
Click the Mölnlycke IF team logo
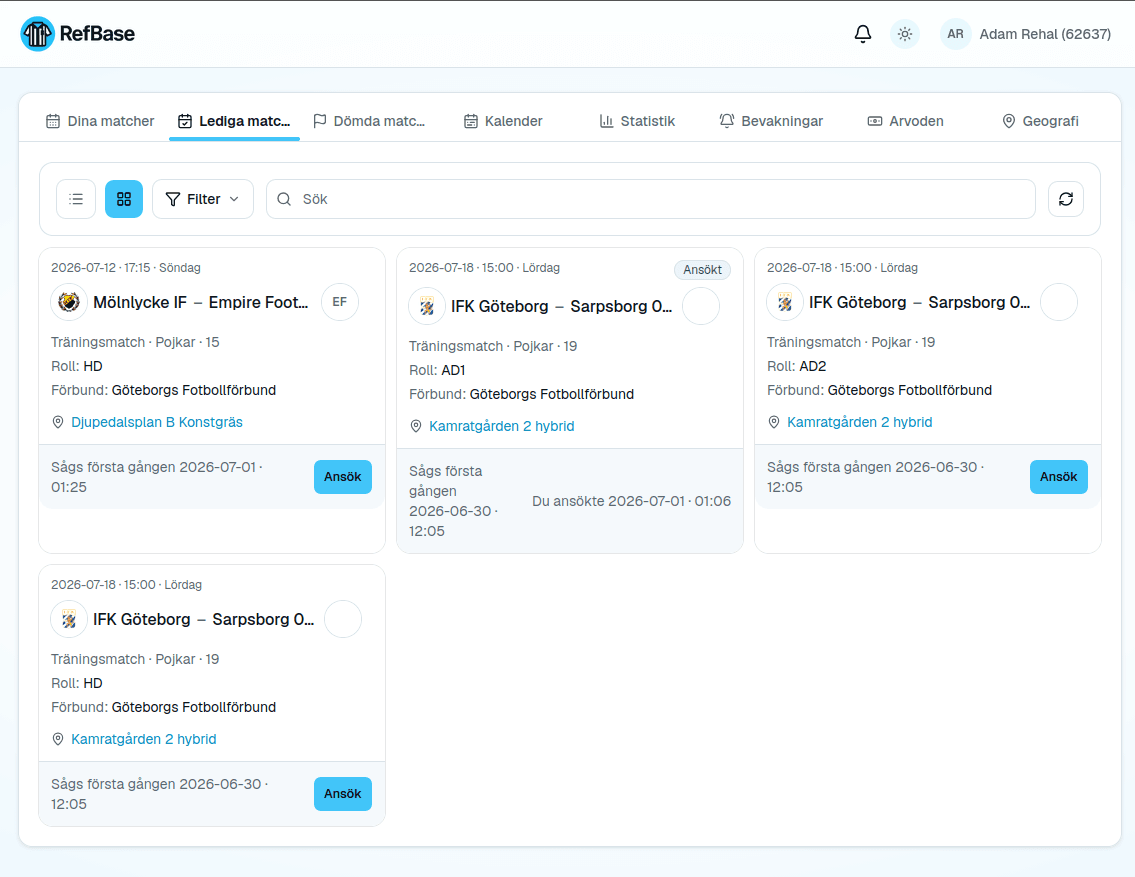tap(69, 302)
